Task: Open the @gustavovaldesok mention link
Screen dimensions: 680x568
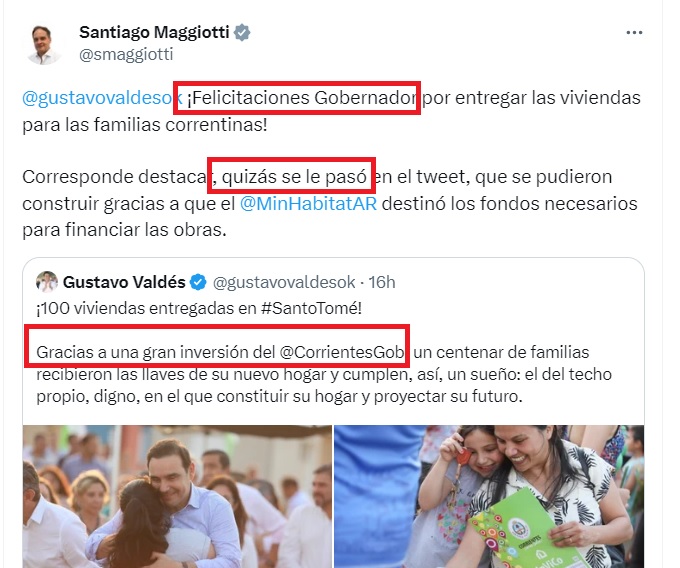Action: 102,98
